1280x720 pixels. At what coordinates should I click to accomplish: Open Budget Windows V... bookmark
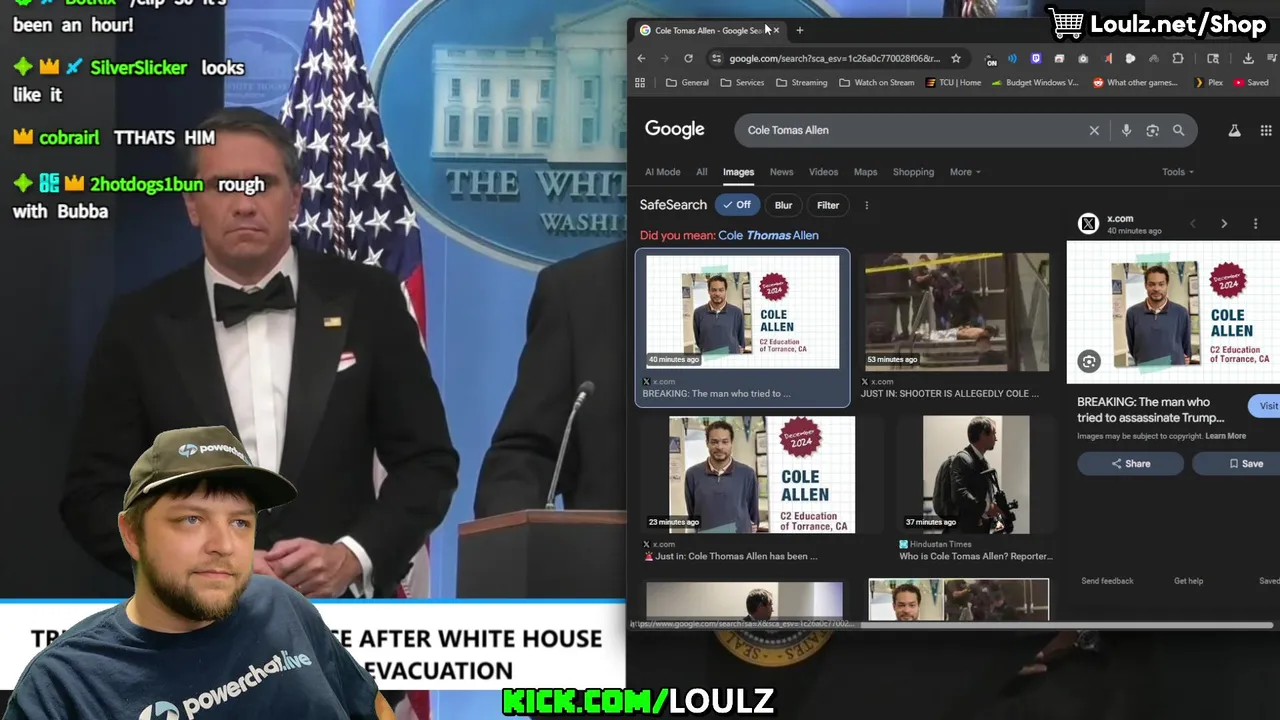(1035, 83)
